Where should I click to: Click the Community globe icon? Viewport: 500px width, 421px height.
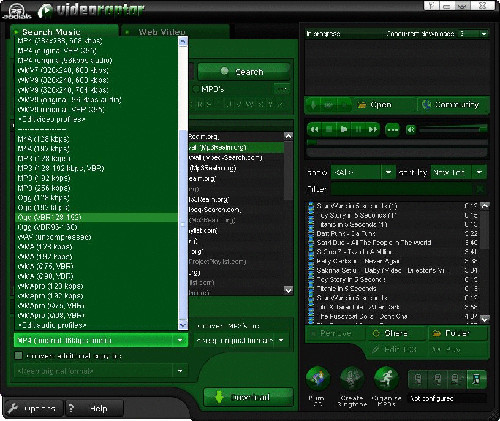(426, 105)
